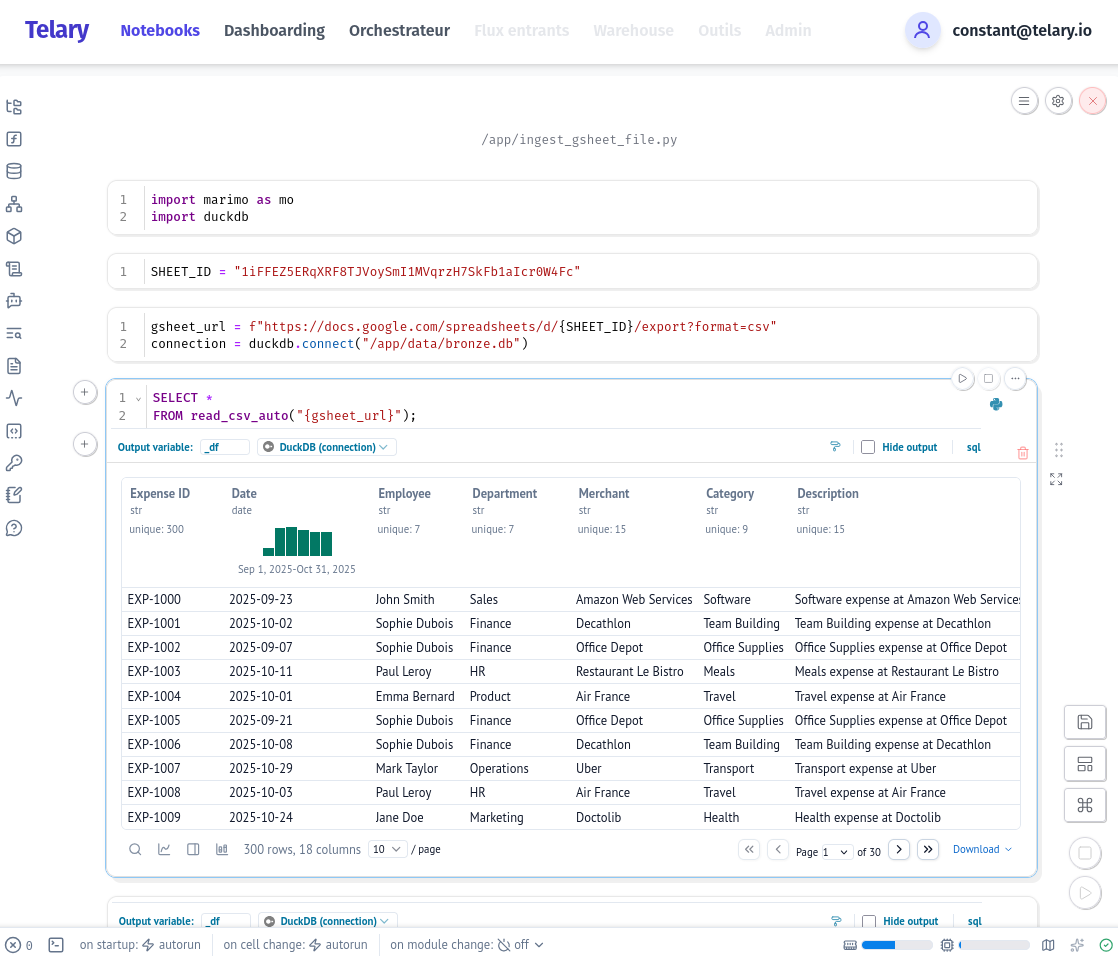Delete the SQL cell using the trash icon
Screen dimensions: 1118x956
pyautogui.click(x=1022, y=452)
